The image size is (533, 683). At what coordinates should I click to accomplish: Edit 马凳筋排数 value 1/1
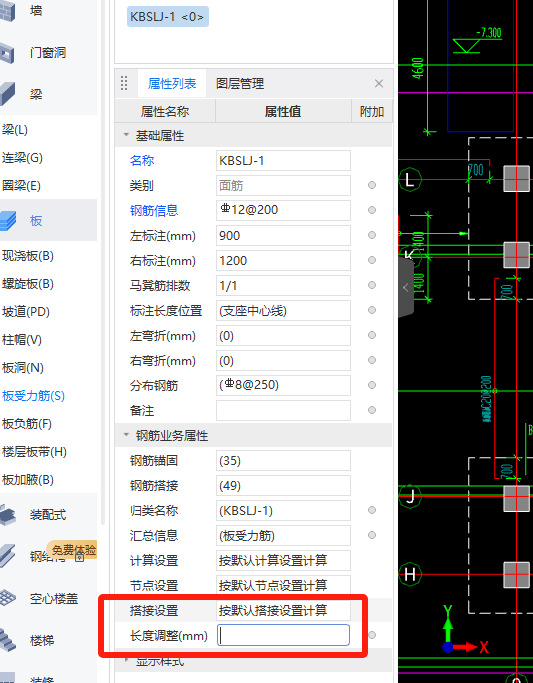(x=283, y=286)
